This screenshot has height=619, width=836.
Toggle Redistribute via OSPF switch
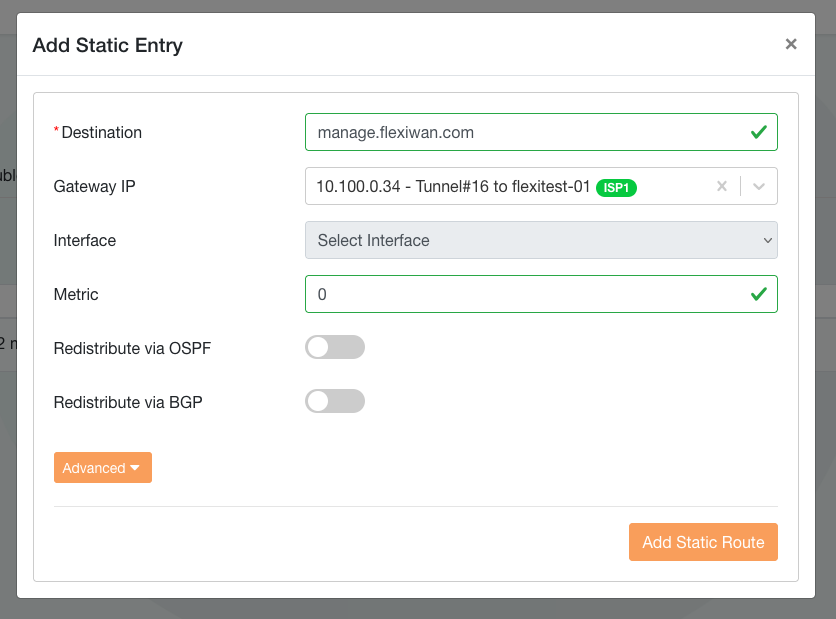coord(335,348)
